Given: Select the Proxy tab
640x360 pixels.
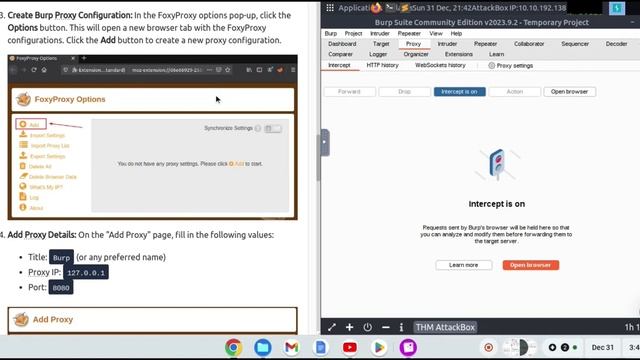Looking at the screenshot, I should 413,44.
